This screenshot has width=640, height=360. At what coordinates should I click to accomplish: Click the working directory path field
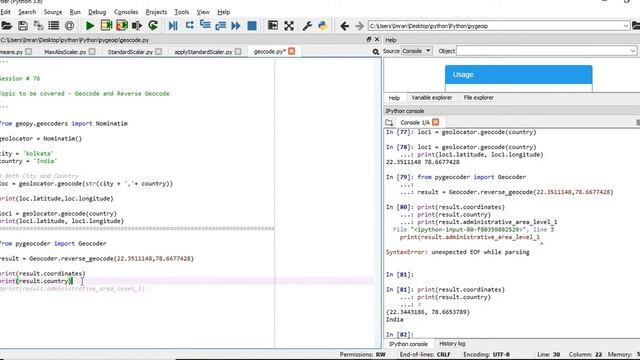495,26
